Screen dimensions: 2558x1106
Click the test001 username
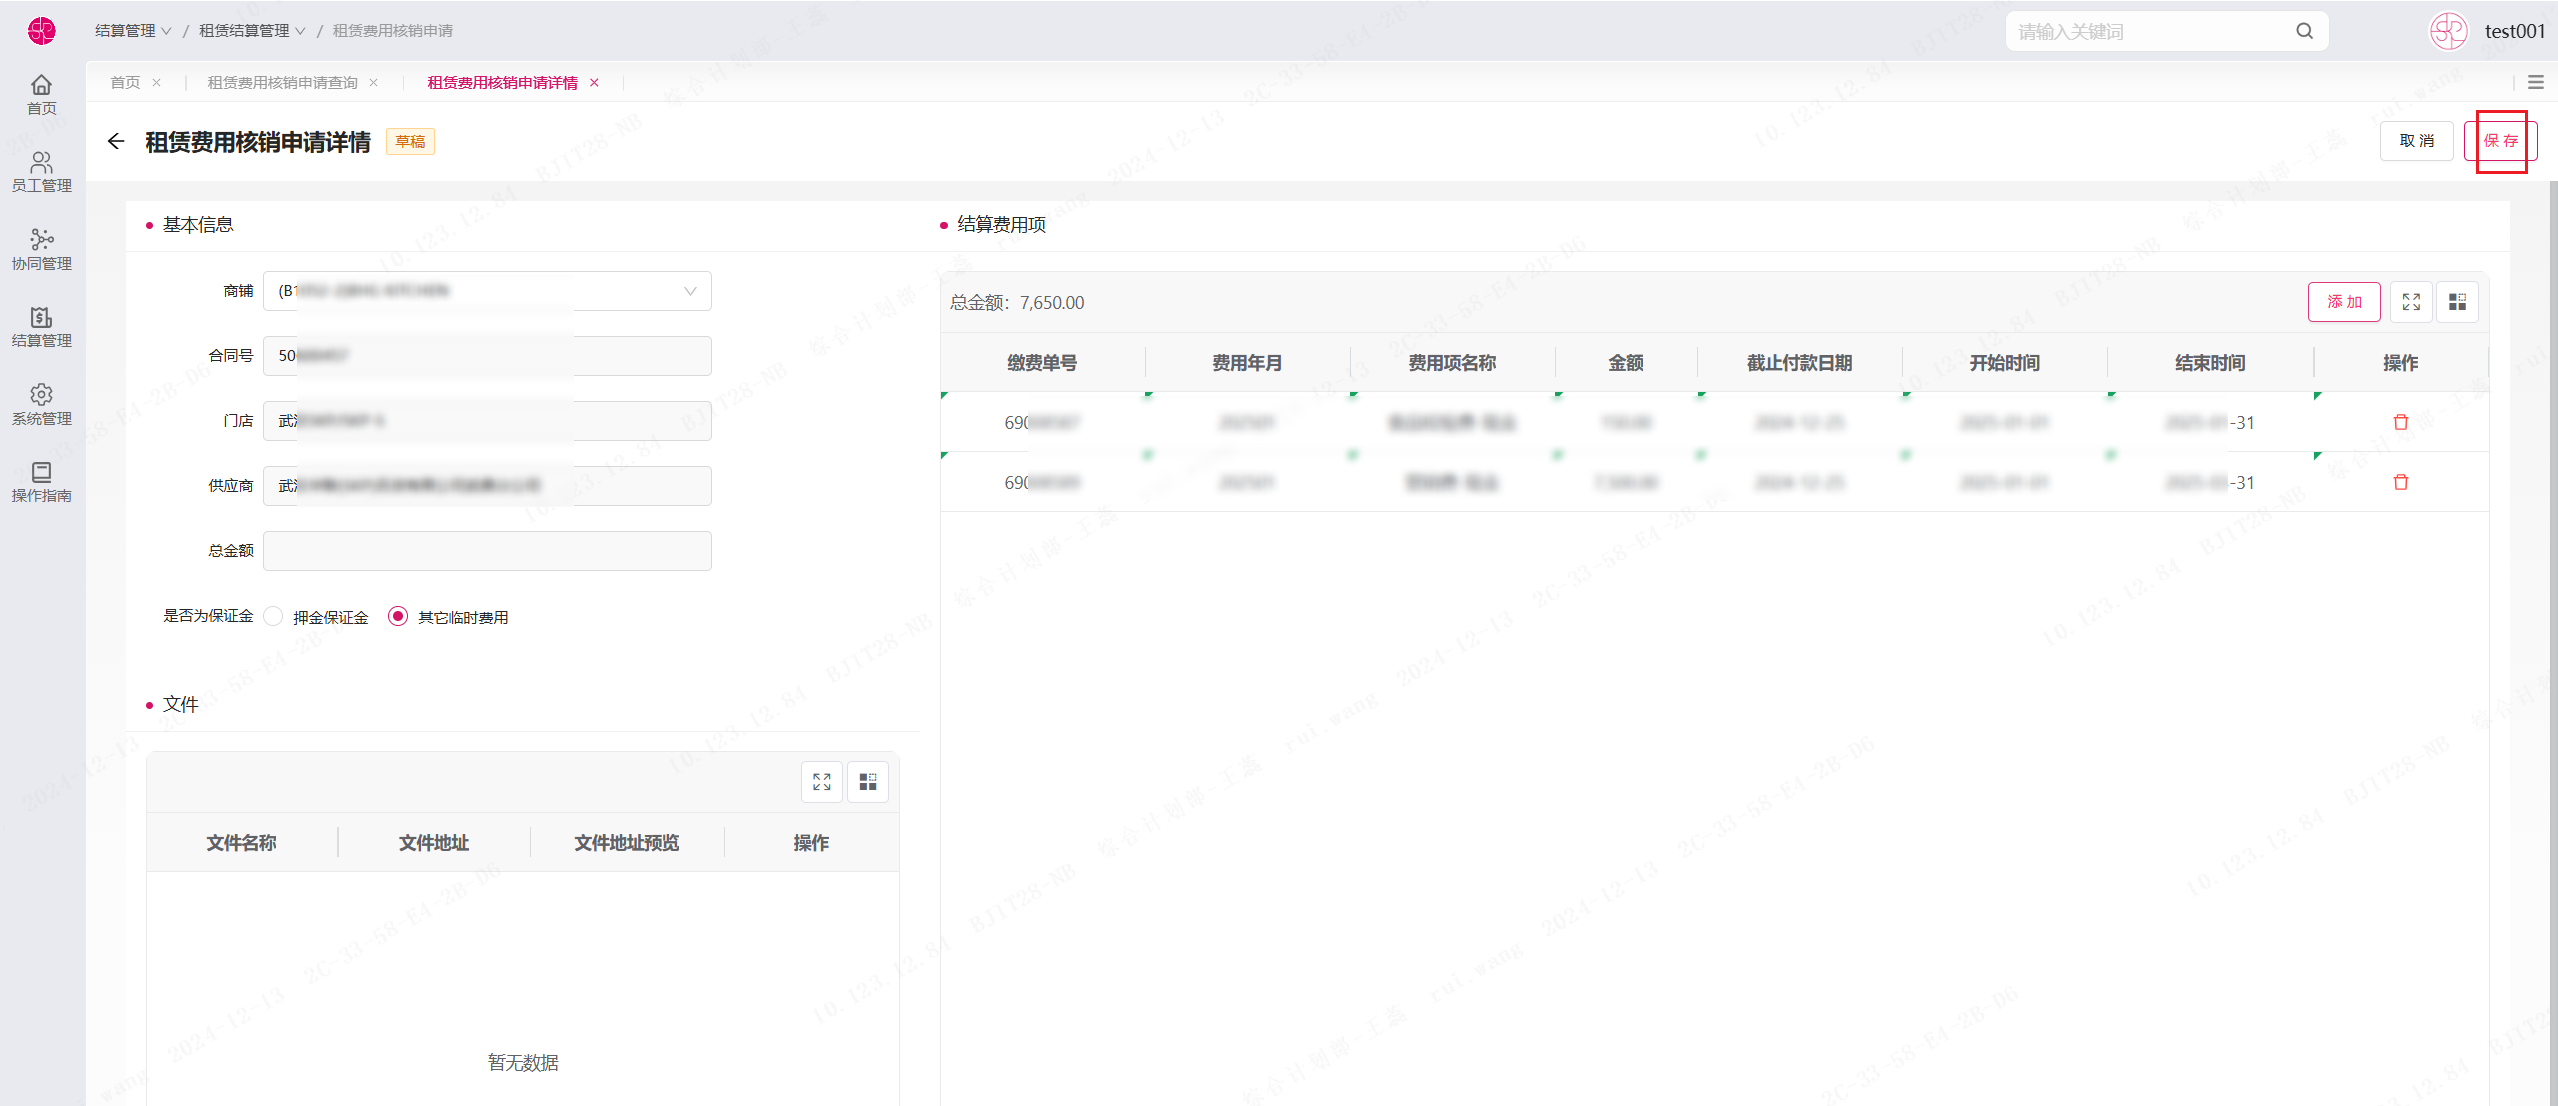click(2514, 31)
